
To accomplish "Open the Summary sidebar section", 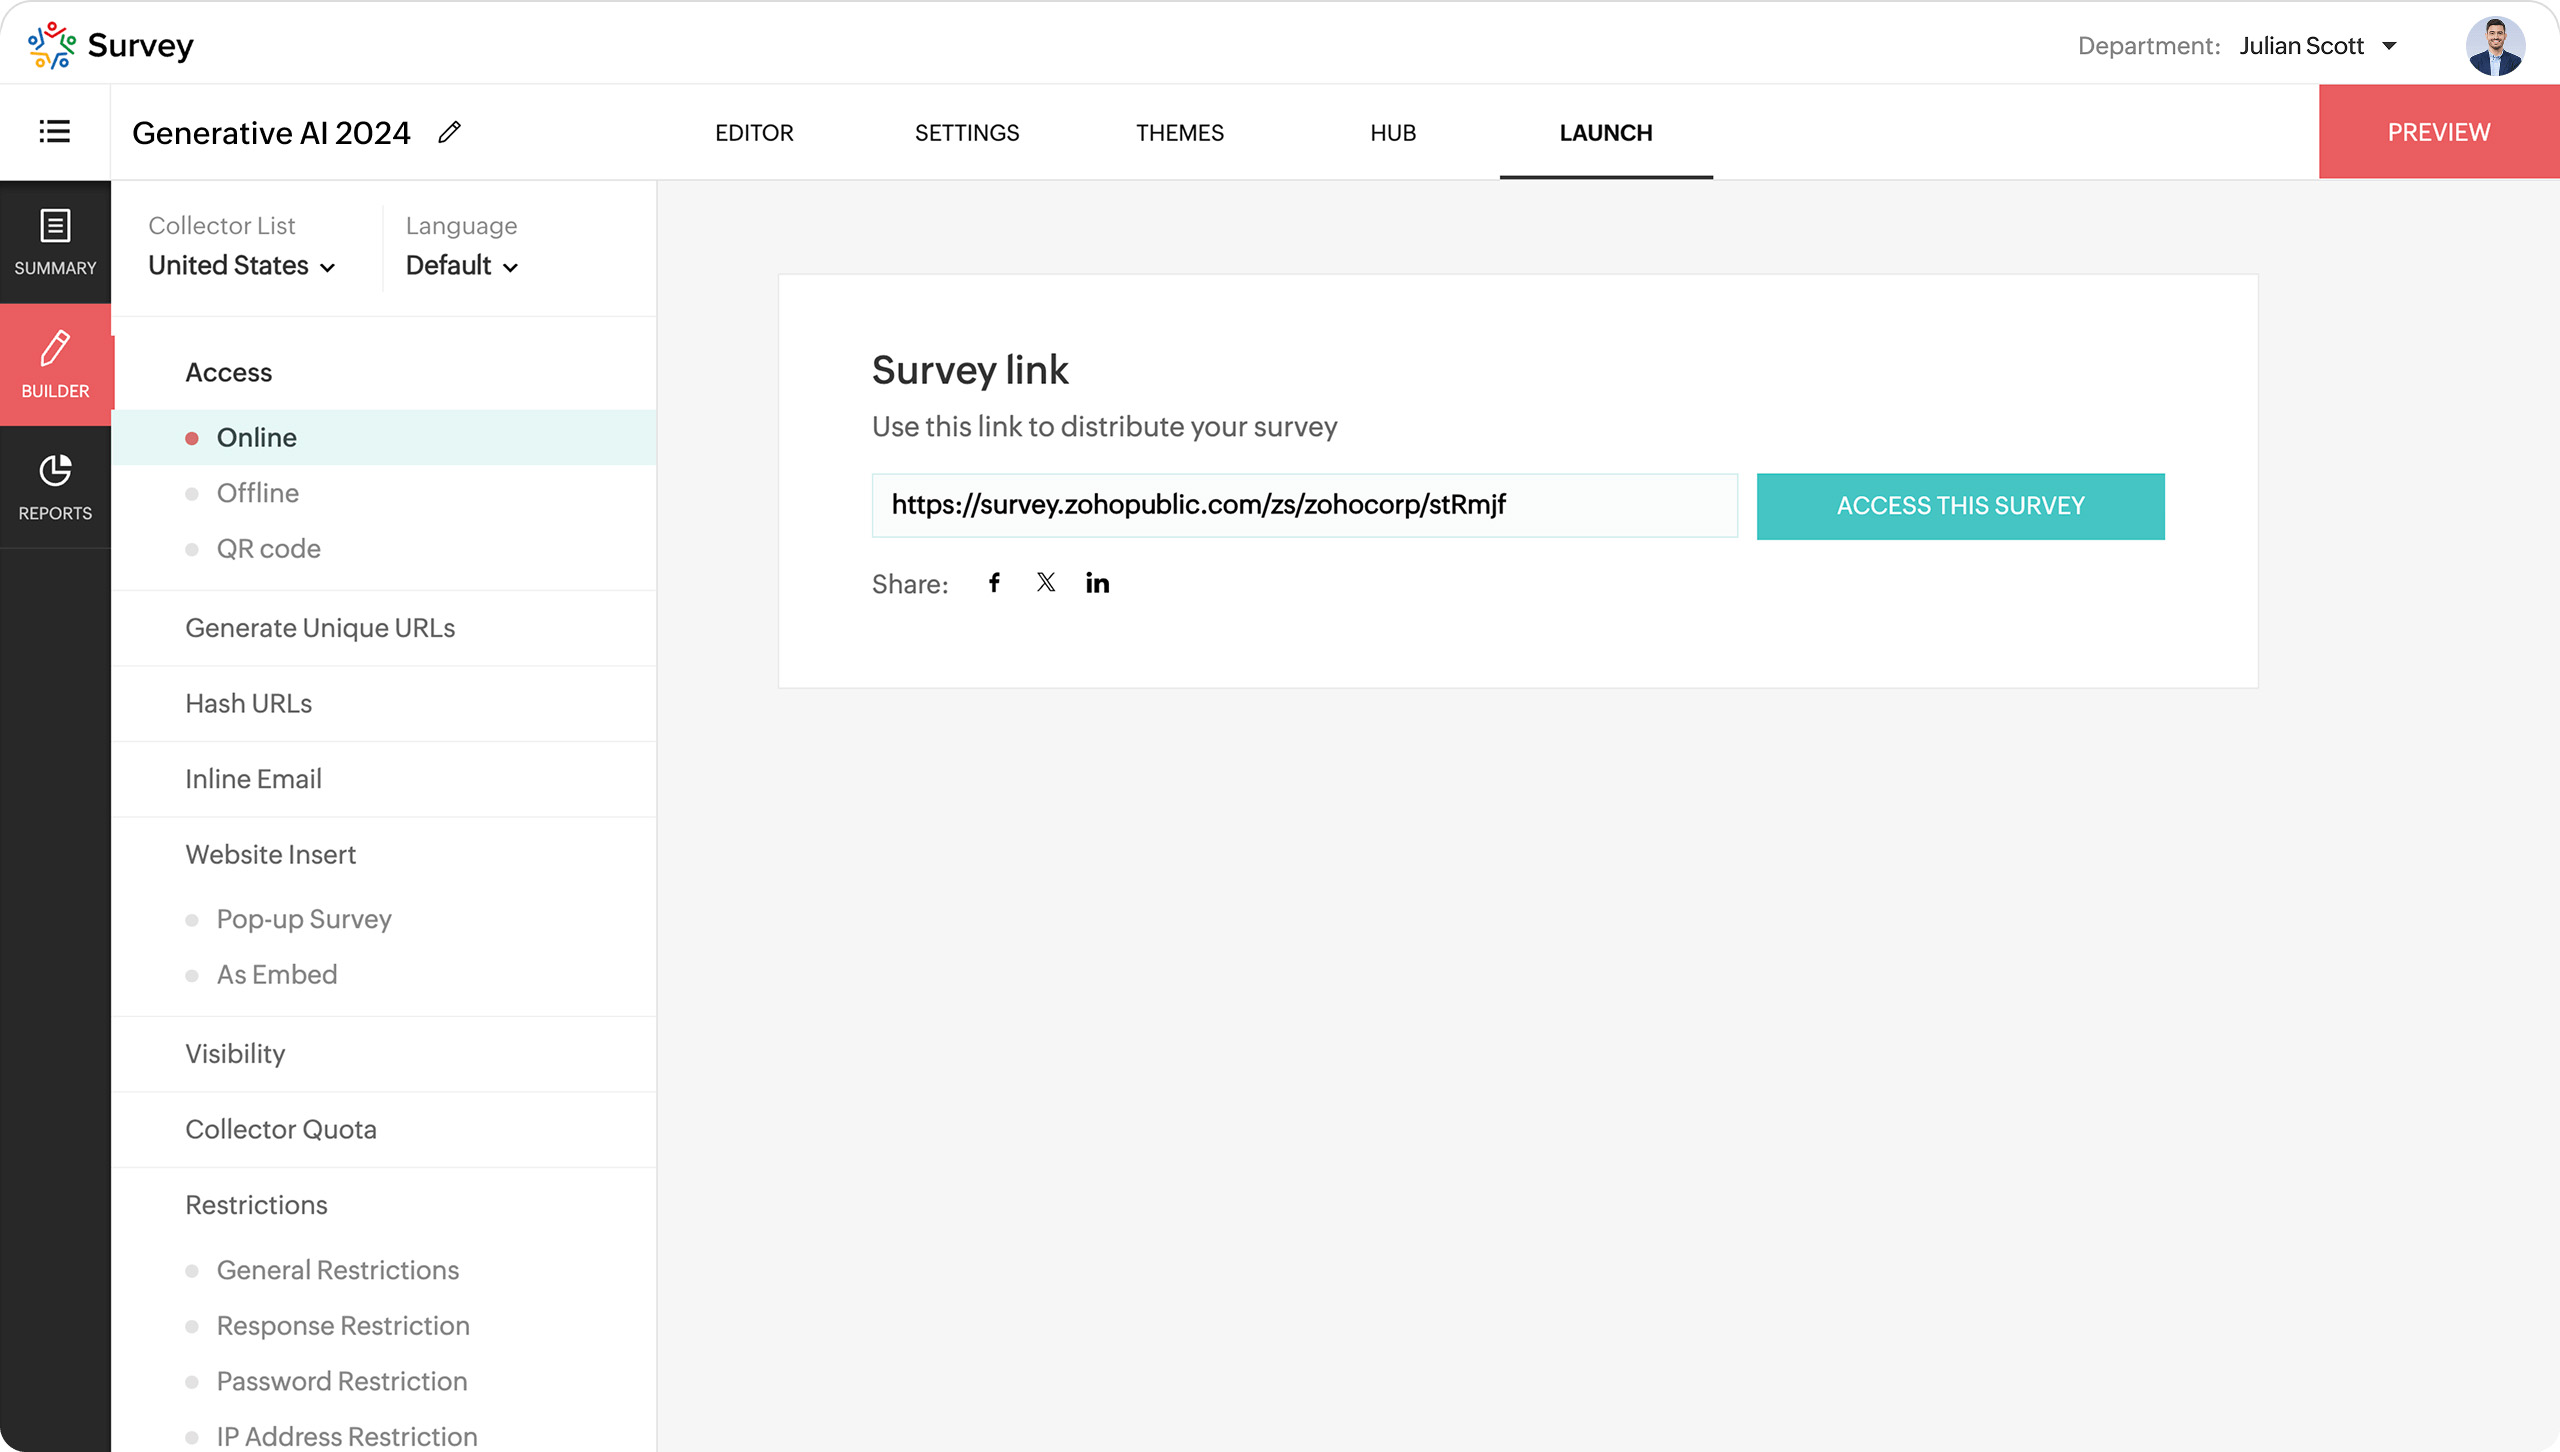I will [55, 242].
